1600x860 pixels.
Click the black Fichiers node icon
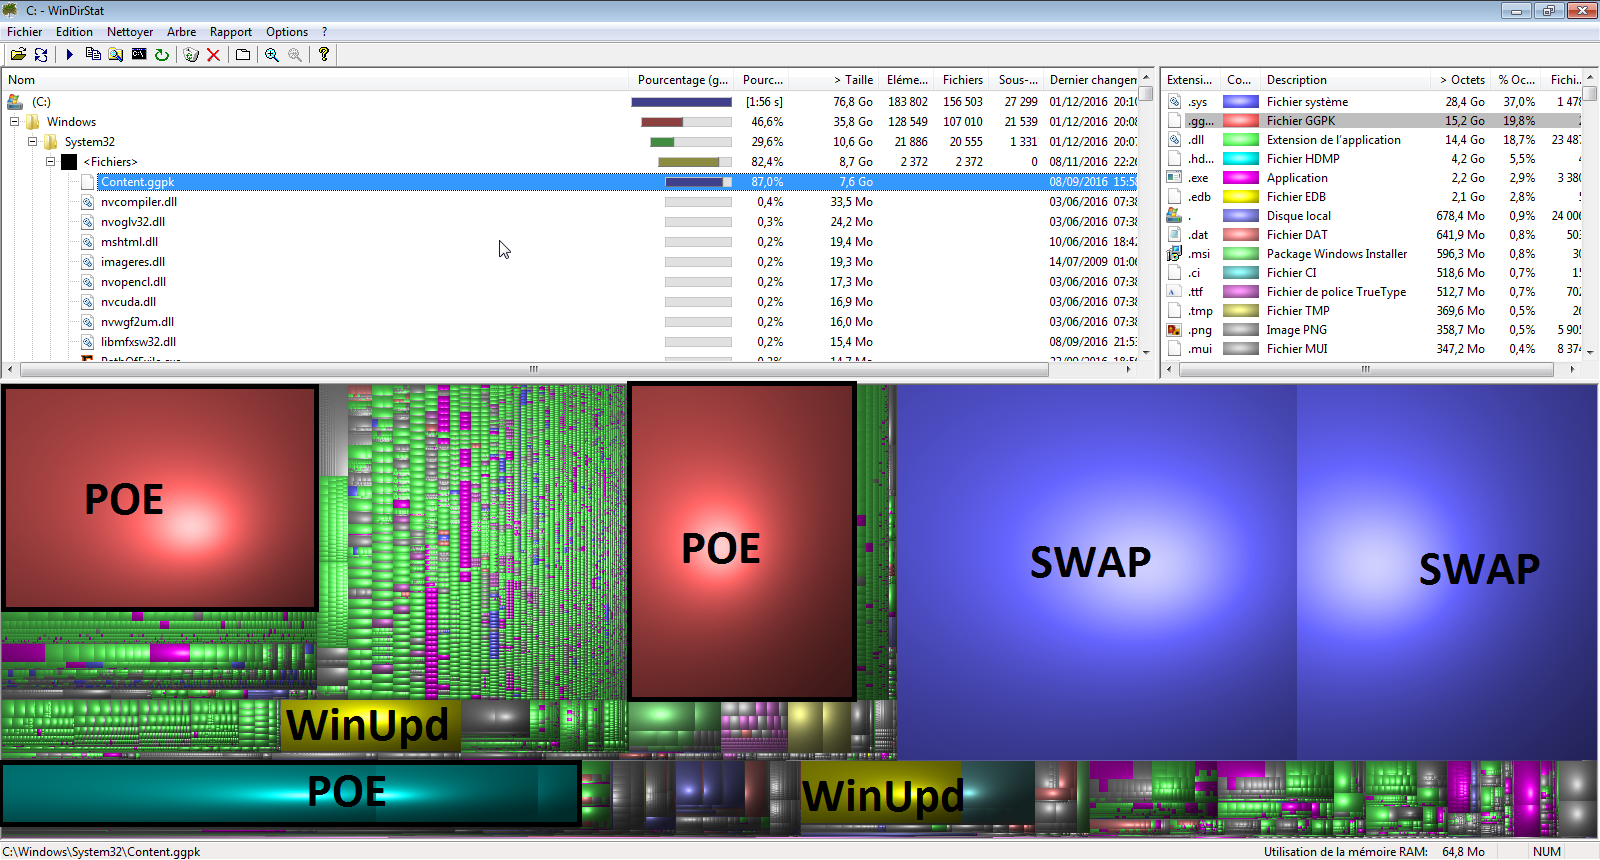69,162
